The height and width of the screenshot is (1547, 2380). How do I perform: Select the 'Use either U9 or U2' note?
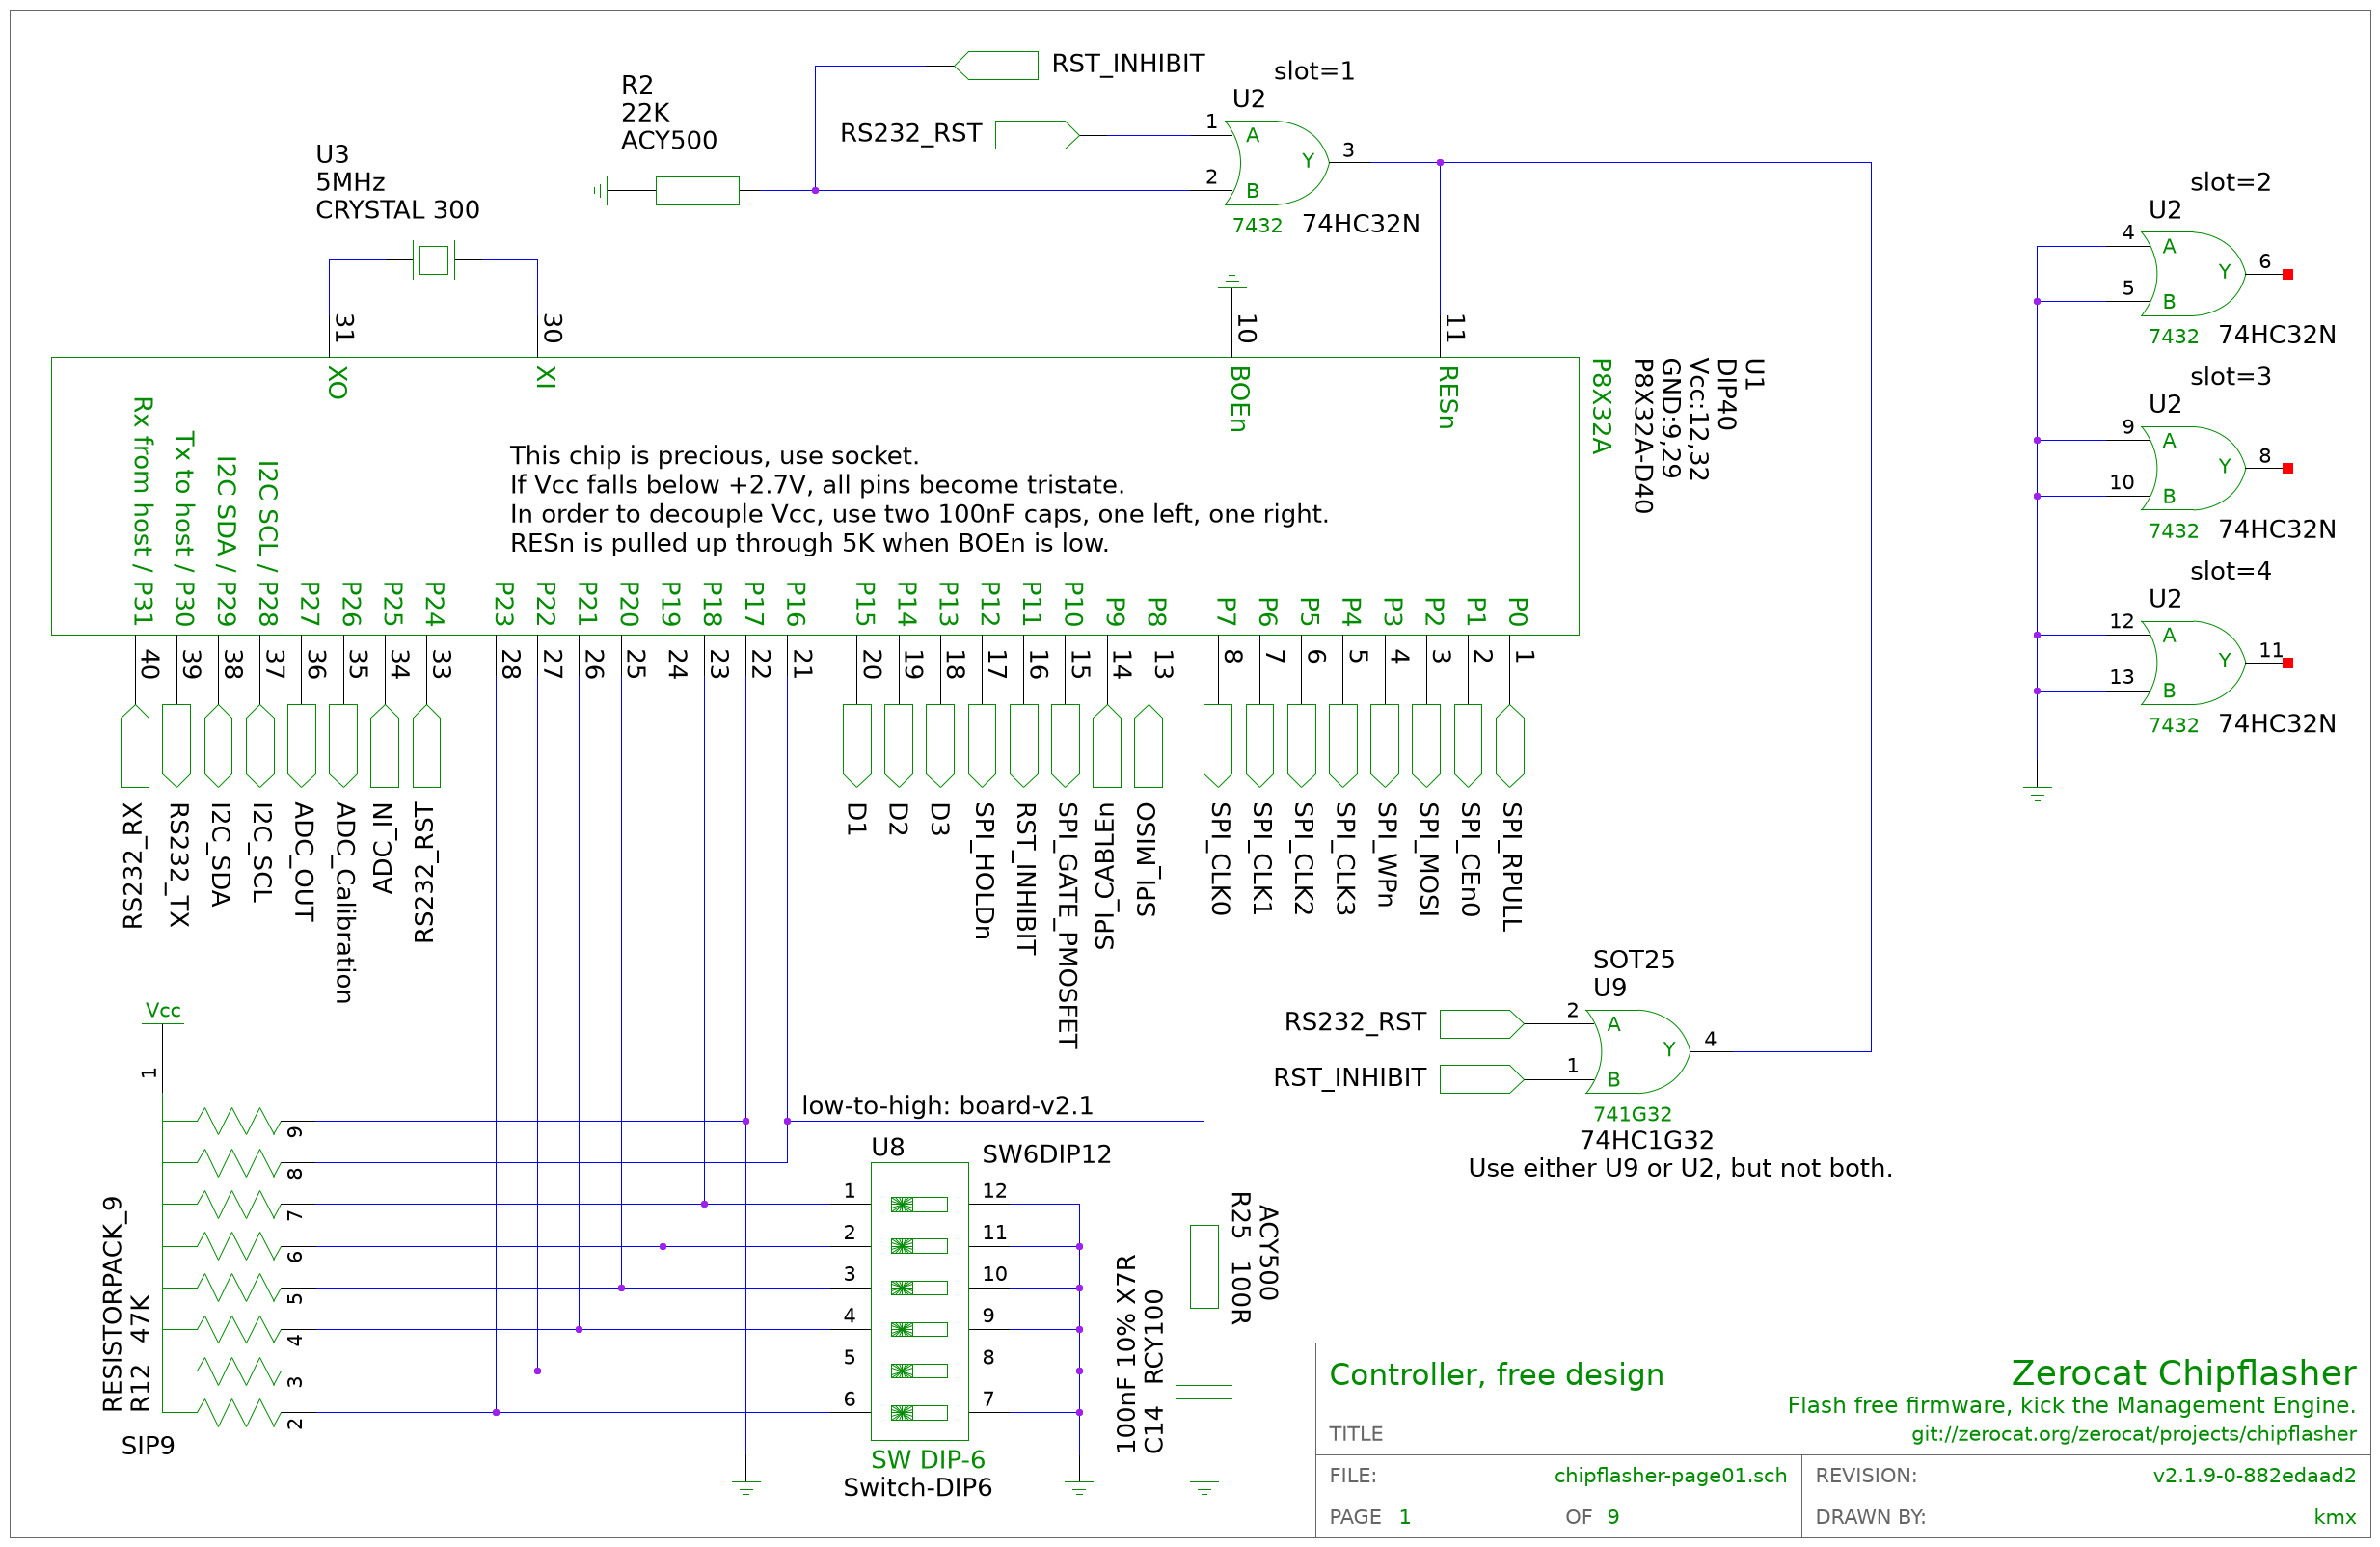point(1680,1169)
